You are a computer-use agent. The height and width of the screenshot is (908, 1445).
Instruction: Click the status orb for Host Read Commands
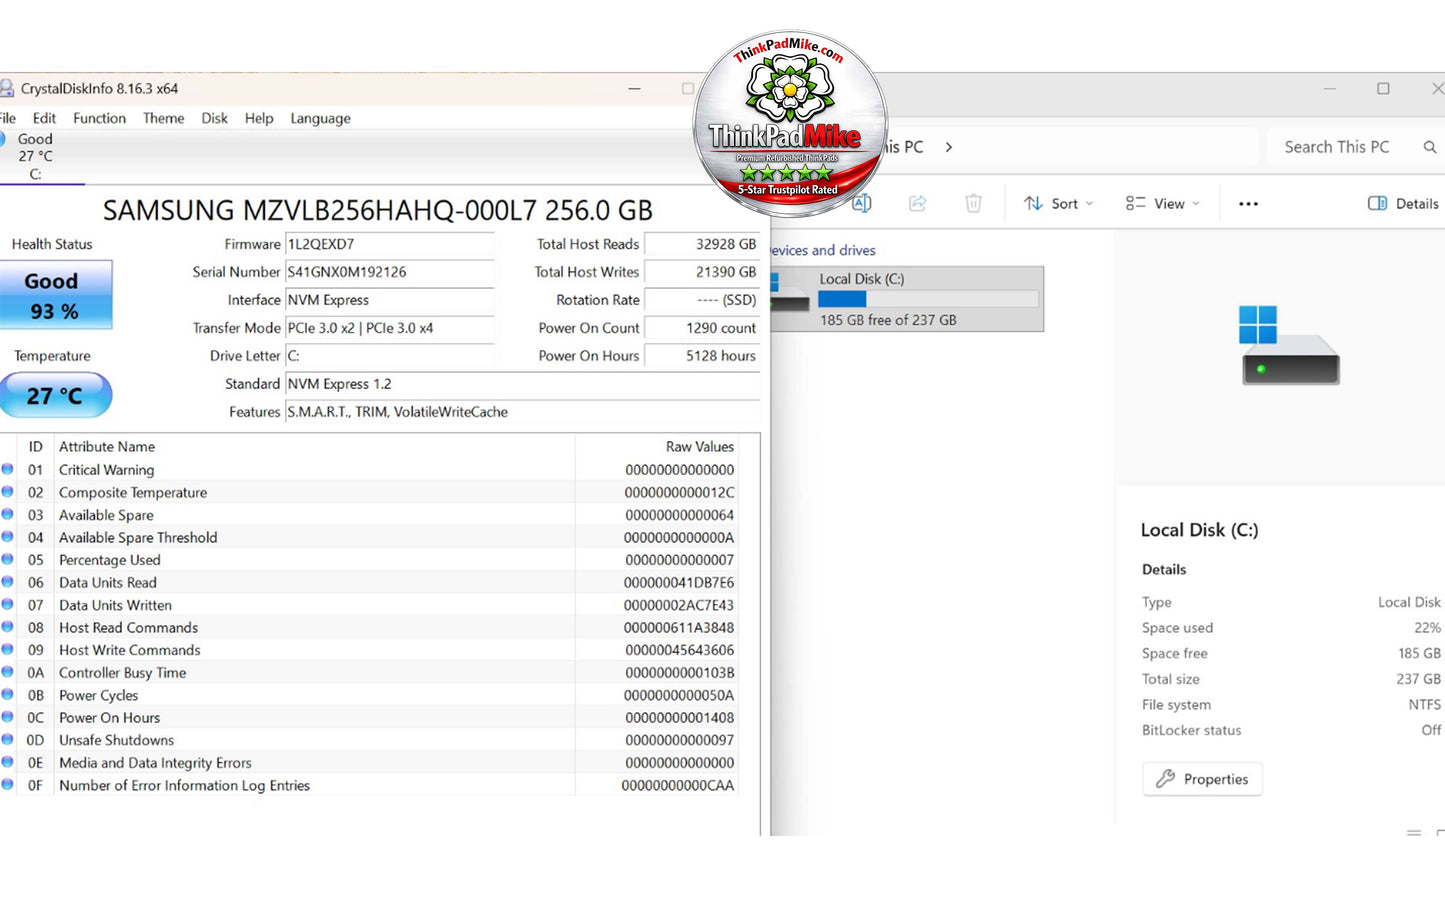coord(8,627)
